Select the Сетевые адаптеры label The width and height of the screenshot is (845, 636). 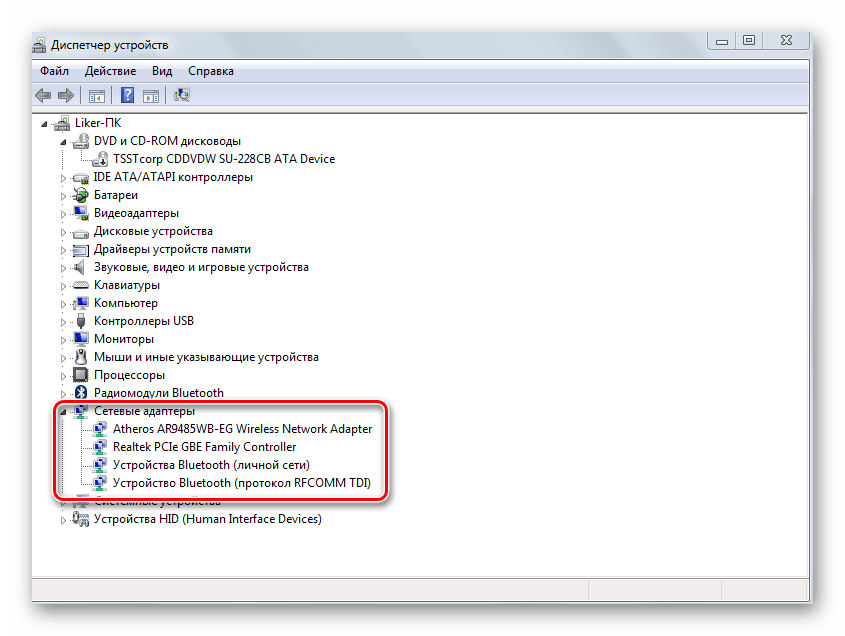(x=144, y=411)
